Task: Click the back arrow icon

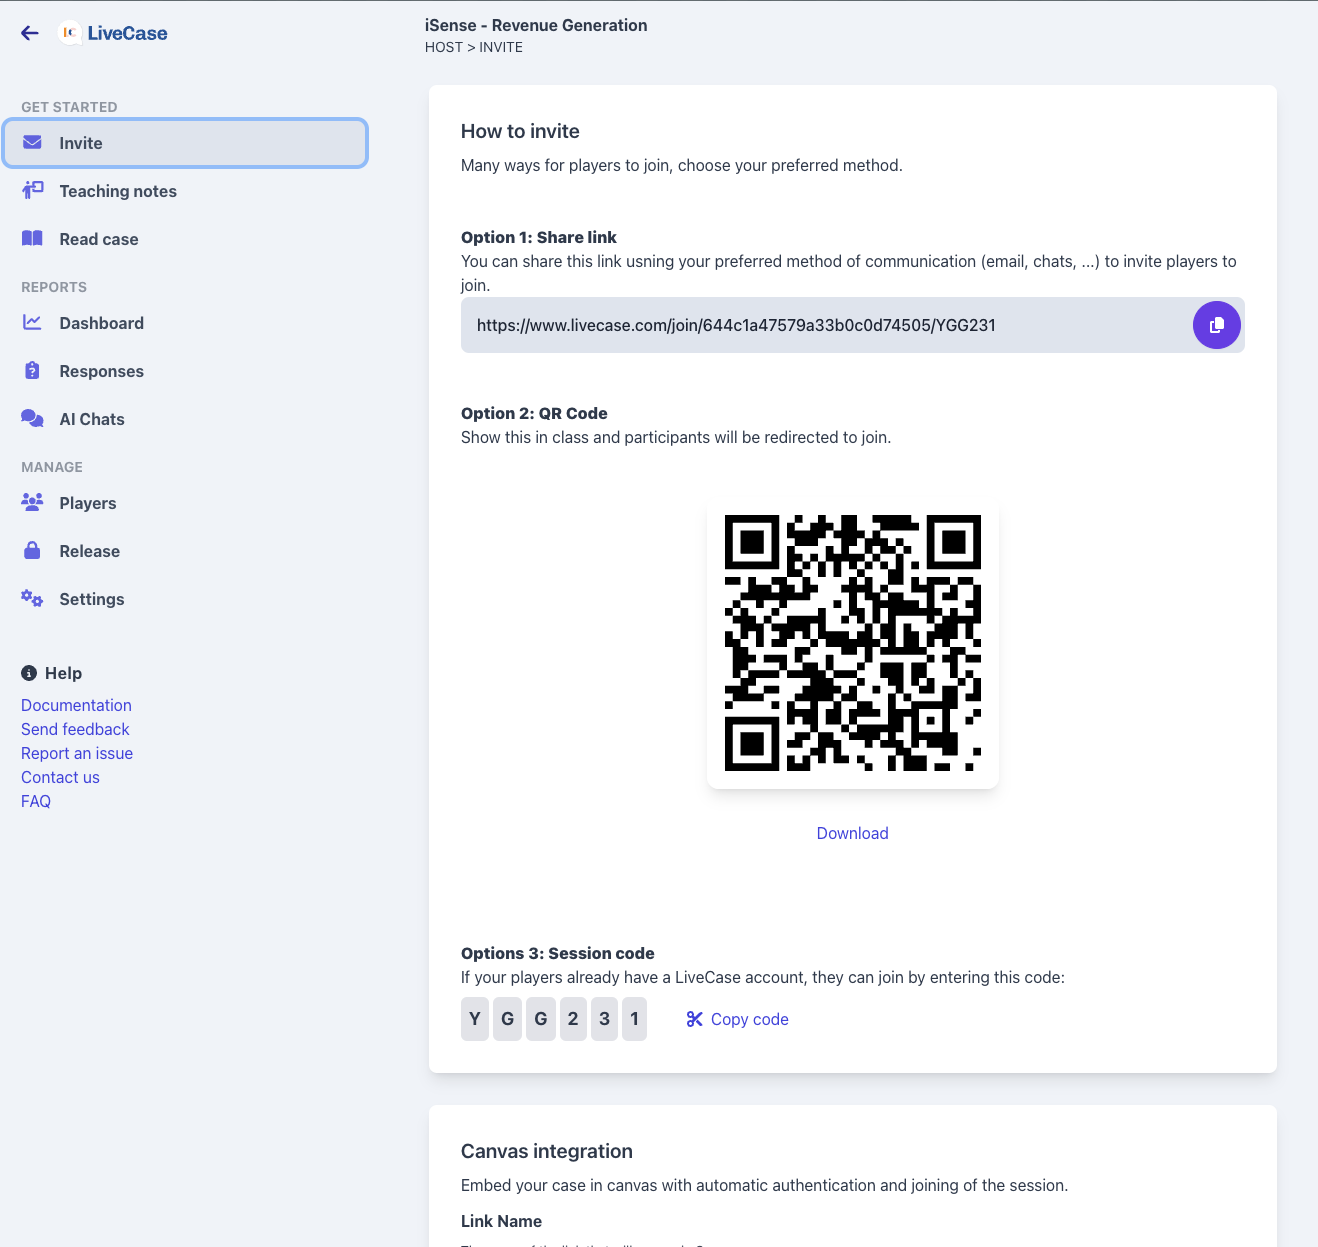Action: pos(30,33)
